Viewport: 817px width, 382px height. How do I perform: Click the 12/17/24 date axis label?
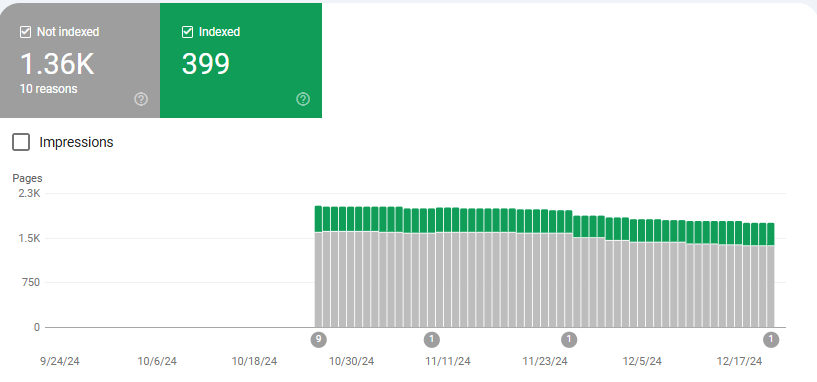(739, 361)
